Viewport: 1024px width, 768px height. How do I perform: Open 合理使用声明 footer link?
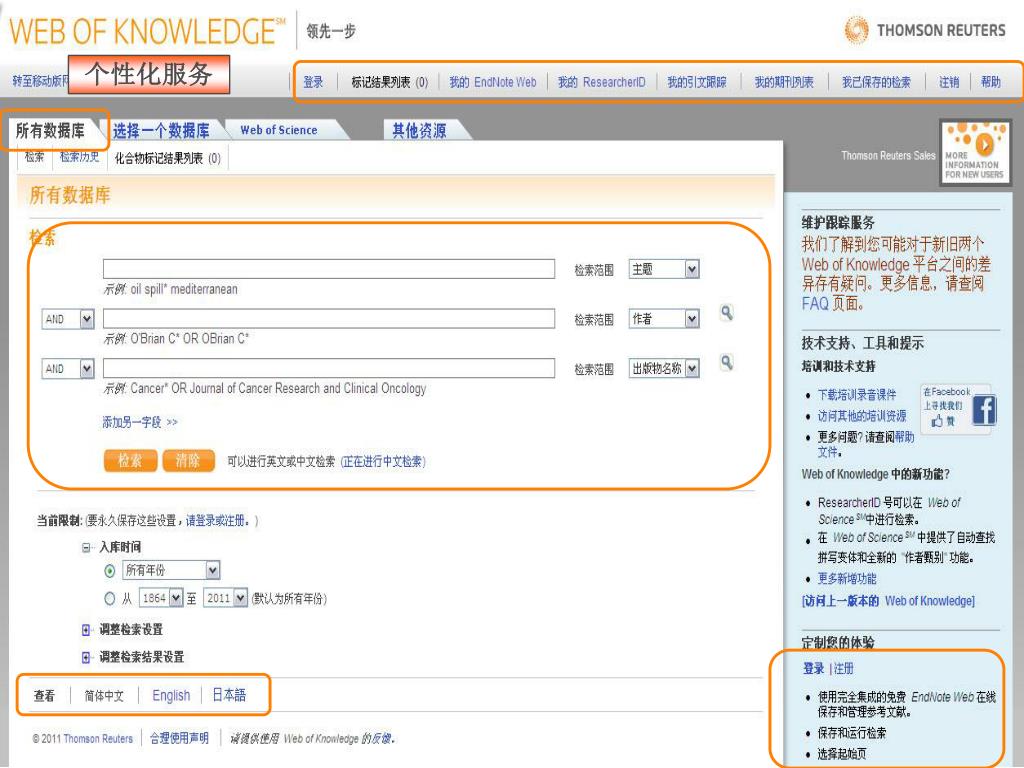click(x=179, y=738)
